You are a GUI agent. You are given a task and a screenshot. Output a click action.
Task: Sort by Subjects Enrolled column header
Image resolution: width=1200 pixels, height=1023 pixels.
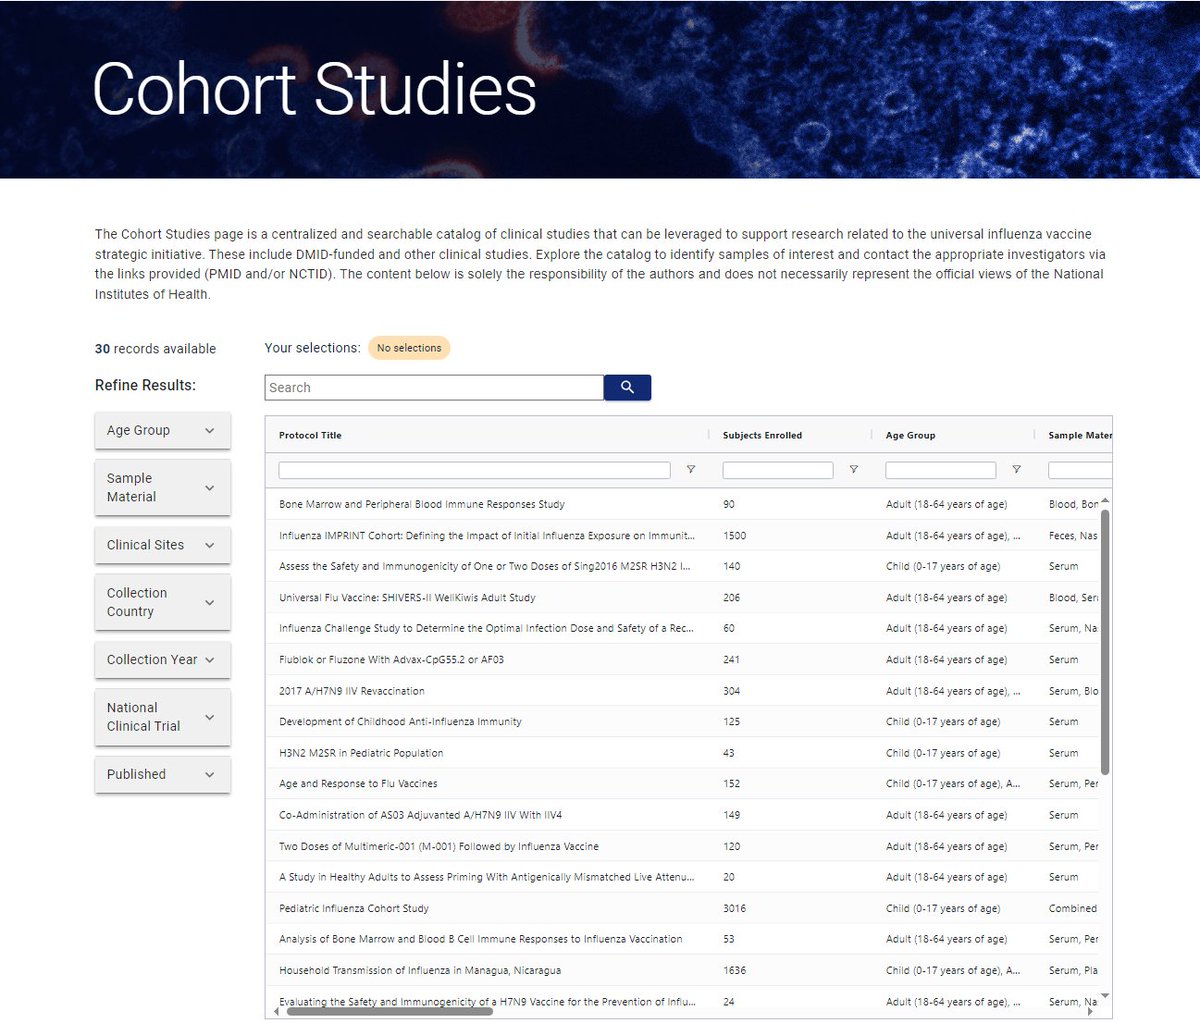click(762, 435)
